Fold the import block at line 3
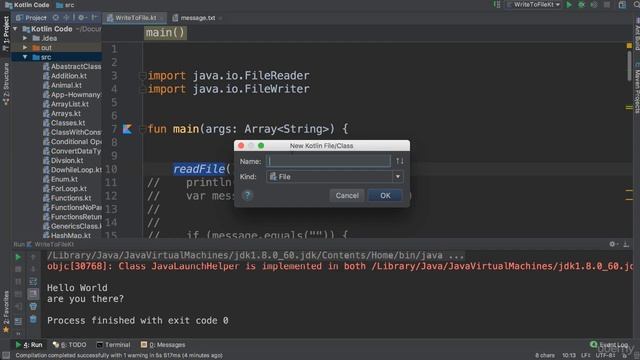640x360 pixels. pyautogui.click(x=142, y=76)
